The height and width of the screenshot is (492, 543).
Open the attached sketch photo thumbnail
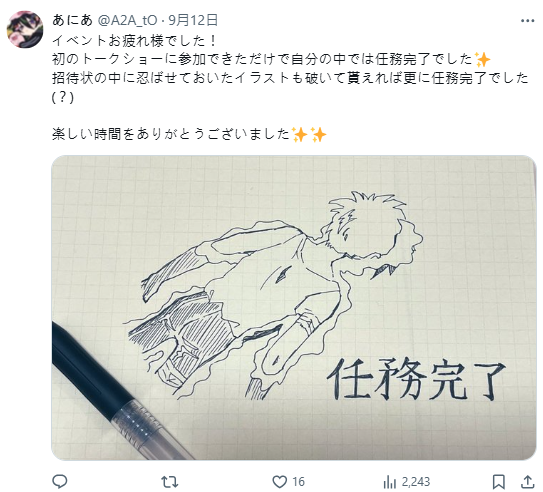(294, 307)
